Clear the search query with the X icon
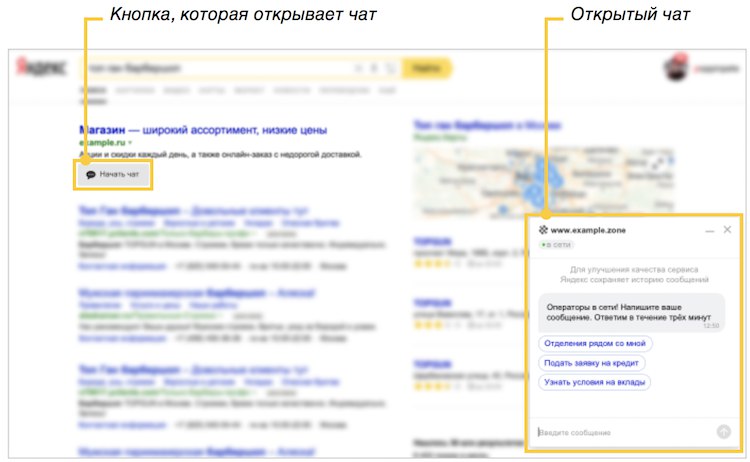 pyautogui.click(x=358, y=68)
